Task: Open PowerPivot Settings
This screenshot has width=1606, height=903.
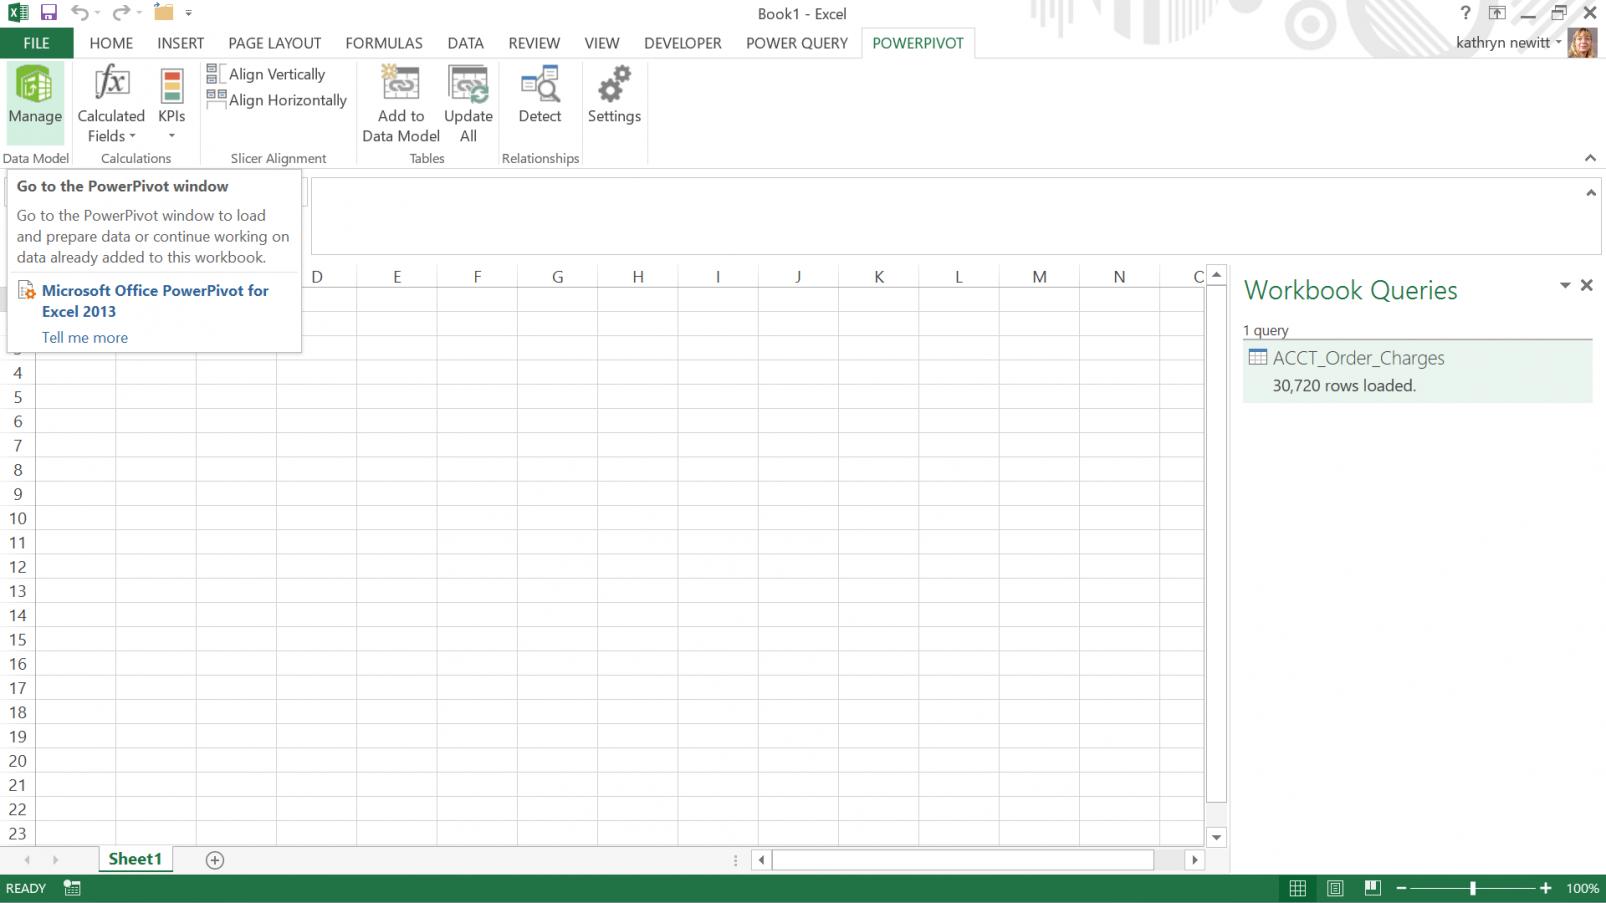Action: coord(614,95)
